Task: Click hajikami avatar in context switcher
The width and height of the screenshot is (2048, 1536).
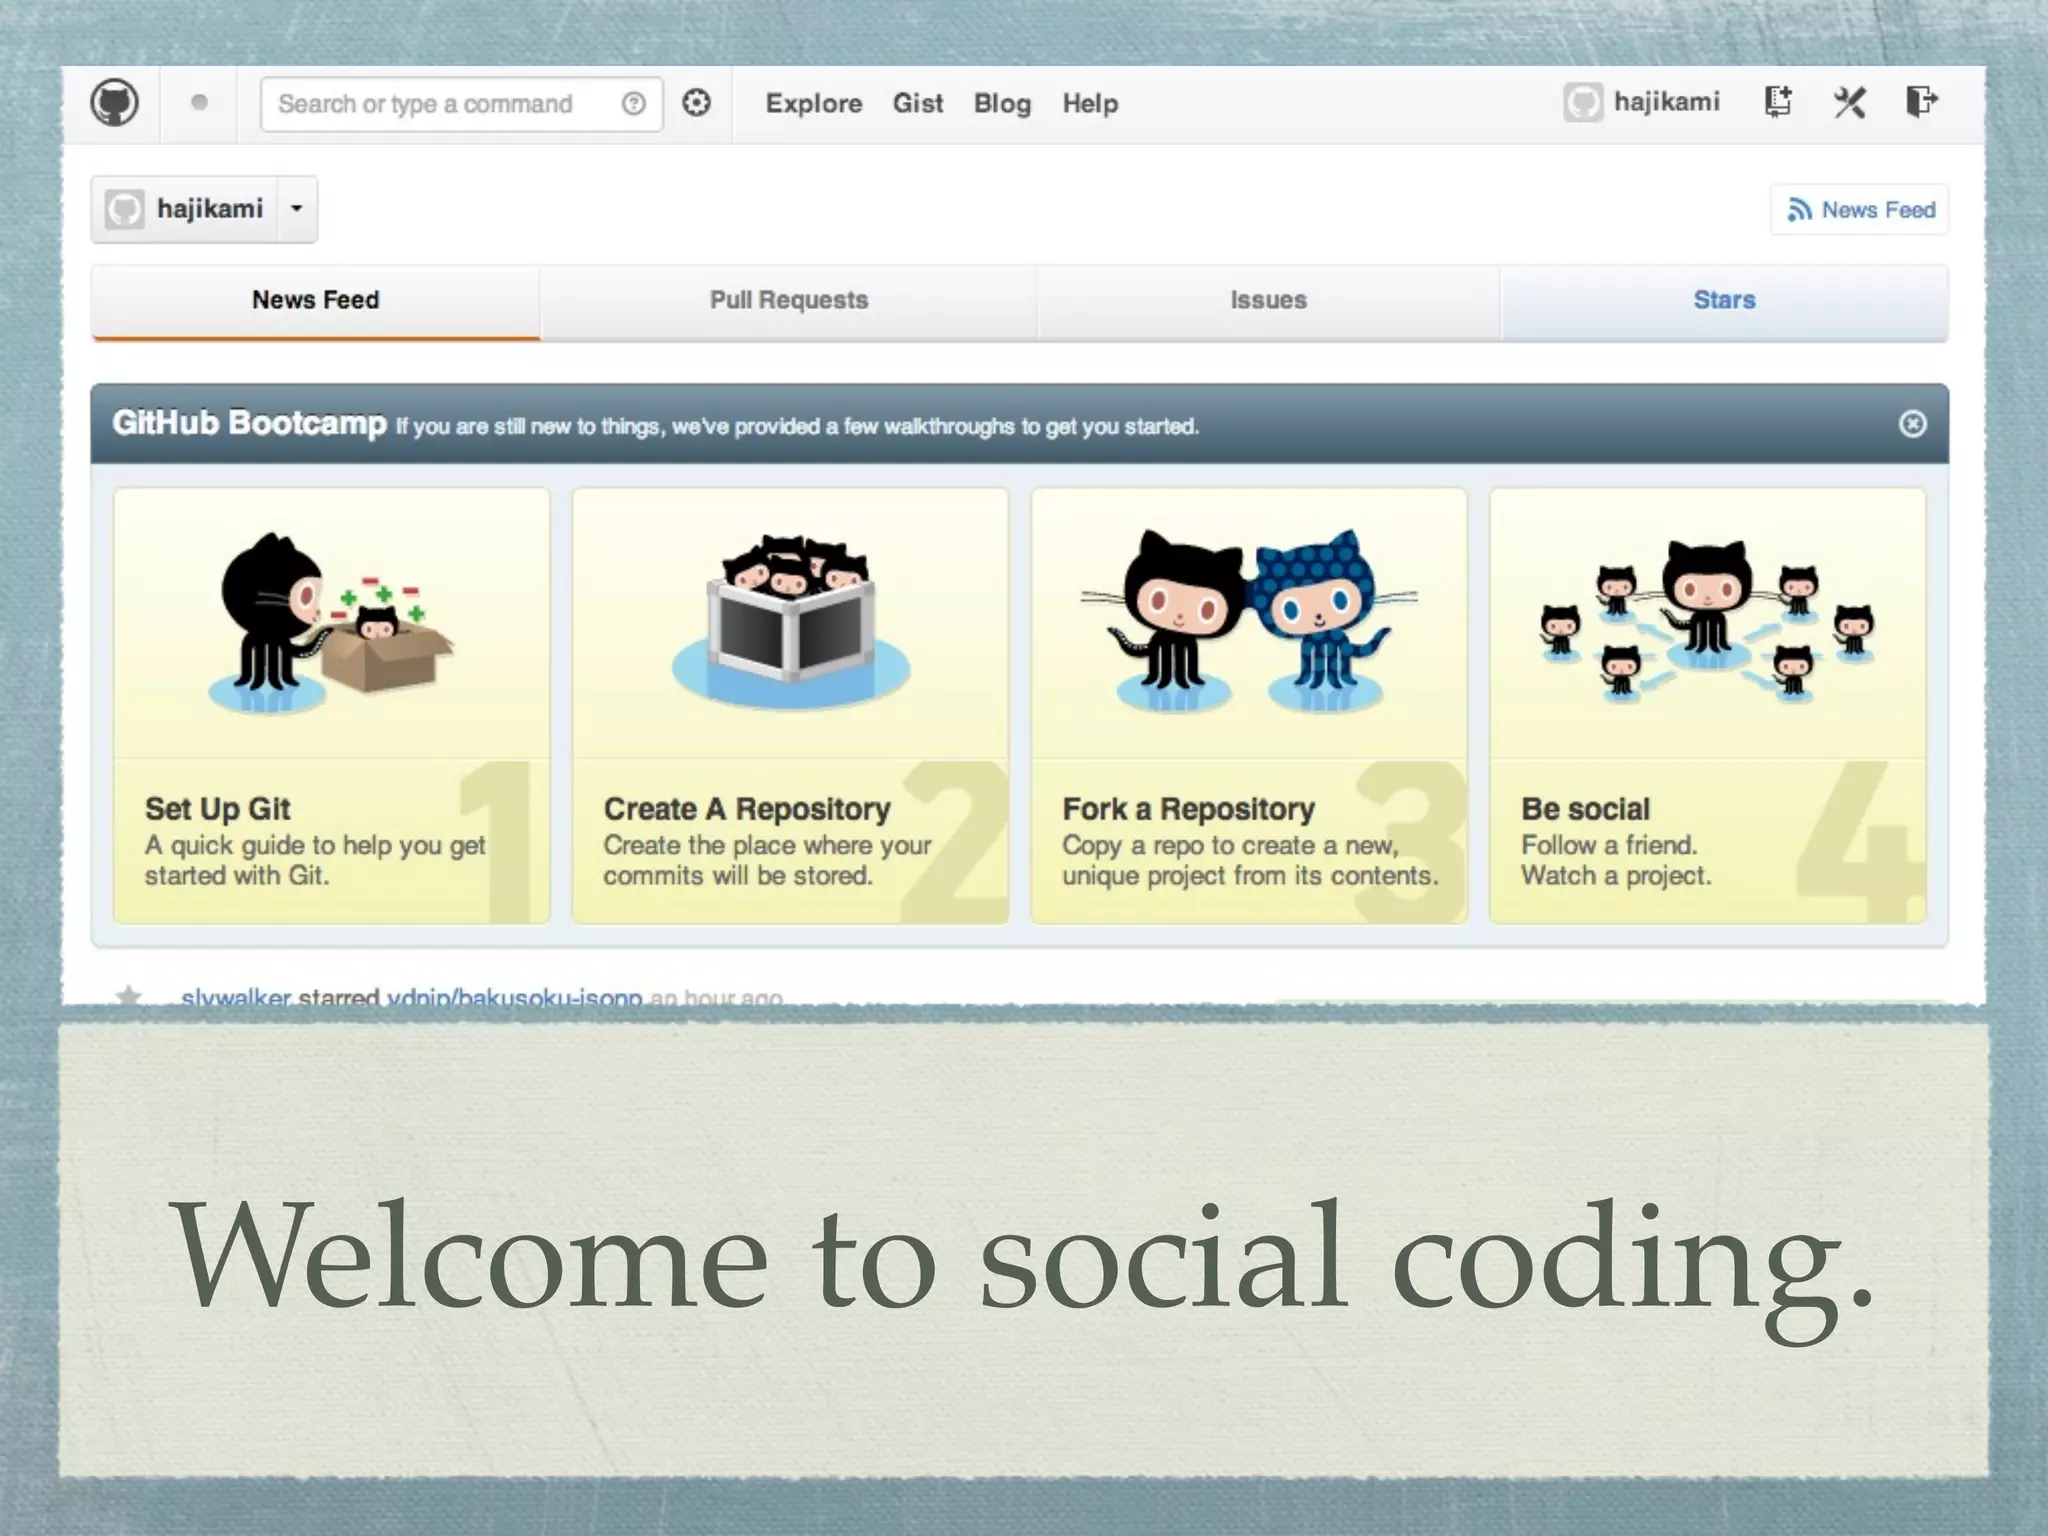Action: click(125, 209)
